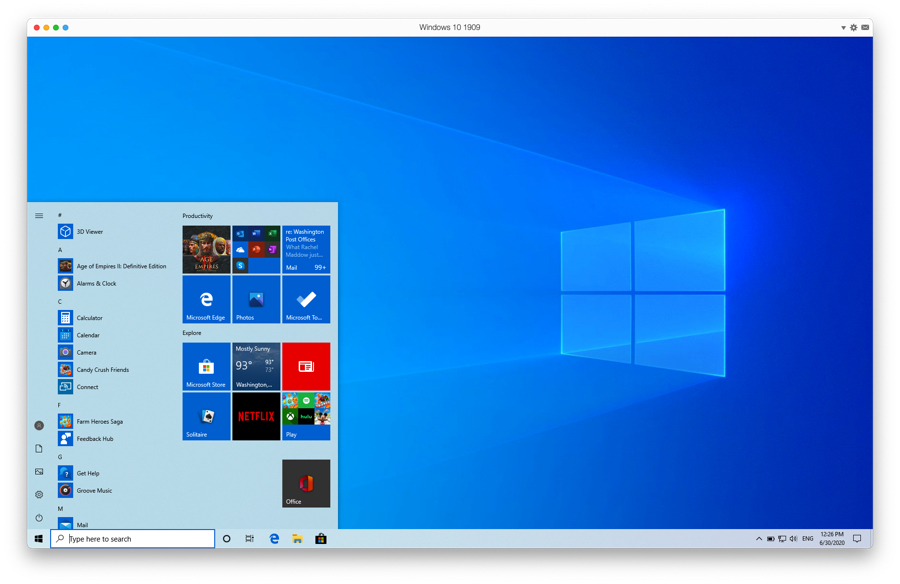Launch Groove Music

click(x=112, y=490)
